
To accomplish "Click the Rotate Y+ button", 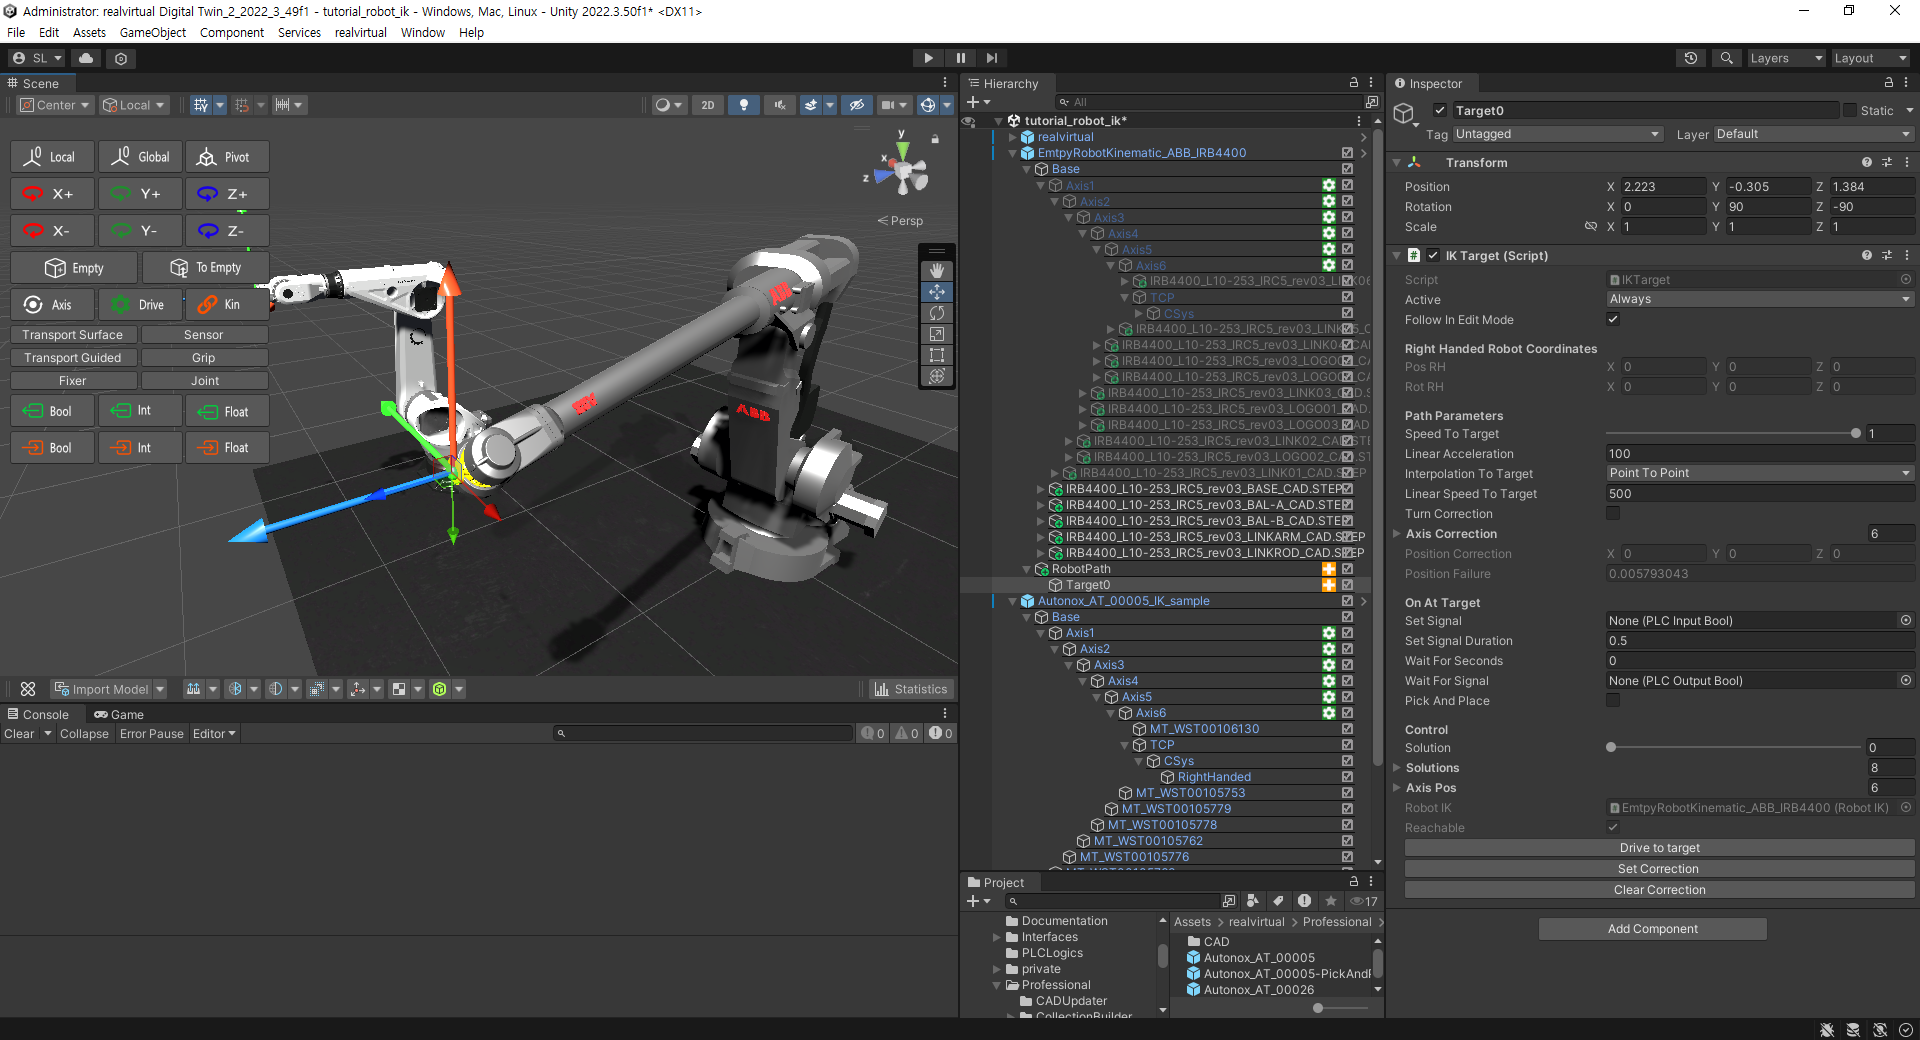I will [x=140, y=194].
